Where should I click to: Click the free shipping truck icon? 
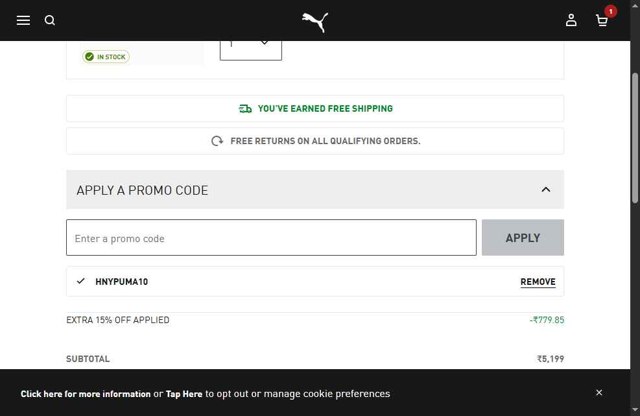click(245, 109)
